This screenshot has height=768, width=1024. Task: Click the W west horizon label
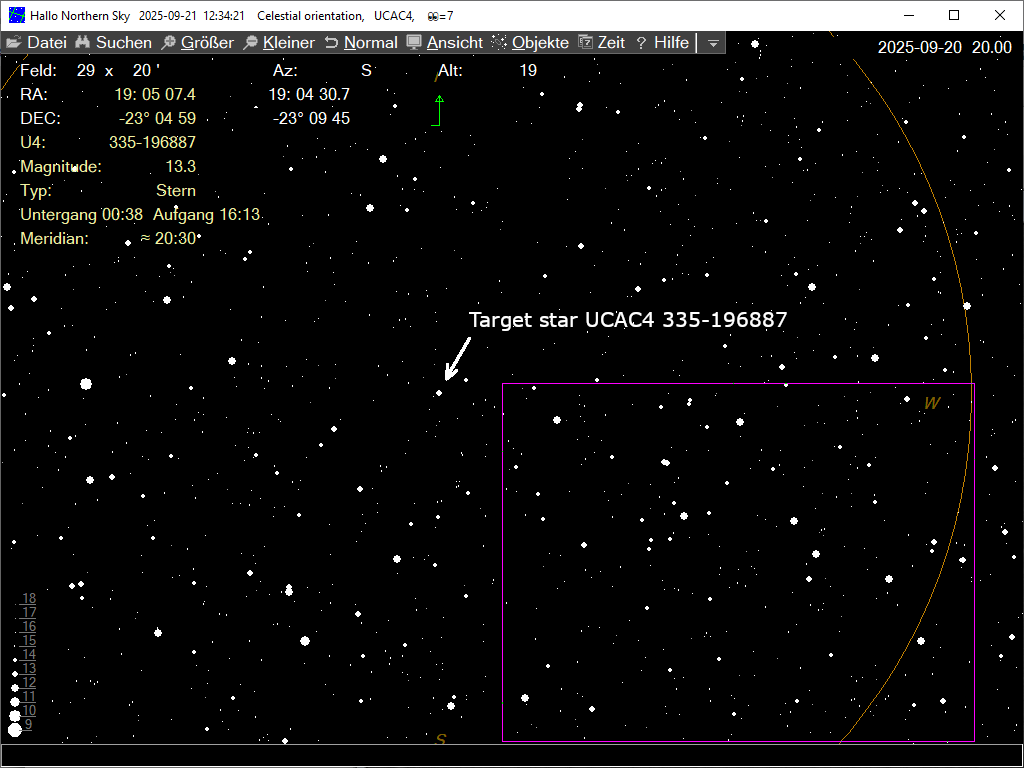pyautogui.click(x=932, y=403)
